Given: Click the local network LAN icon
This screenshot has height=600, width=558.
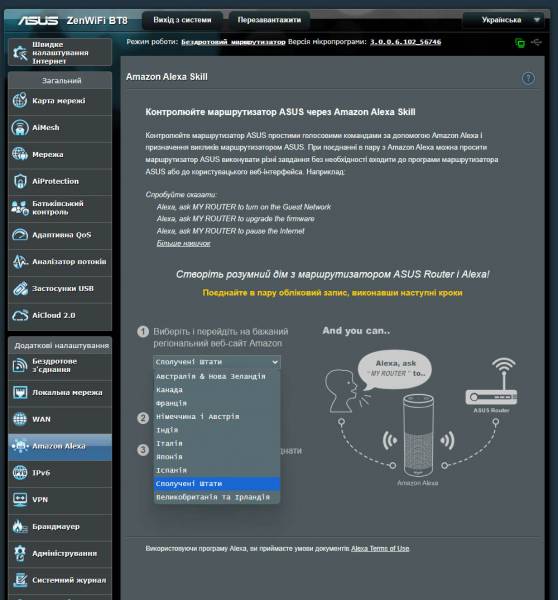Looking at the screenshot, I should click(20, 393).
